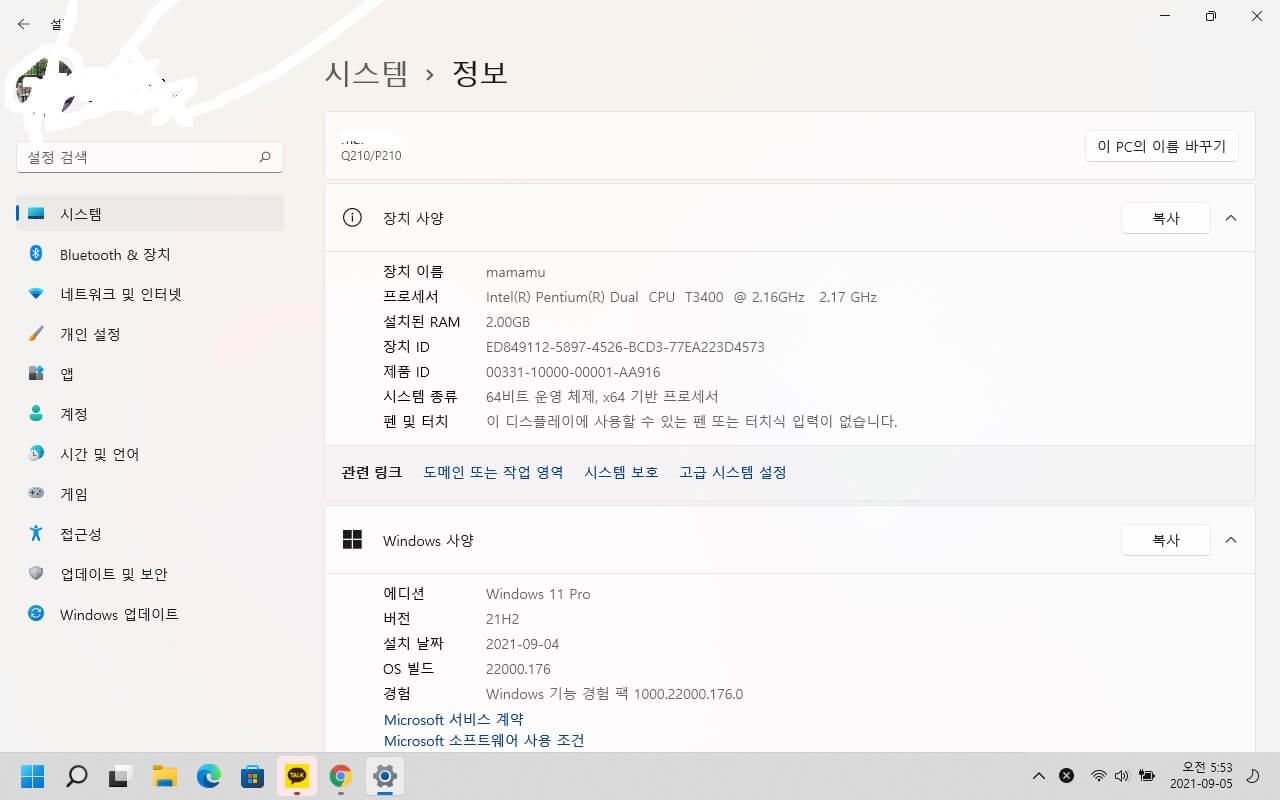
Task: Select 네트워크 및 인터넷 in the sidebar
Action: (150, 294)
